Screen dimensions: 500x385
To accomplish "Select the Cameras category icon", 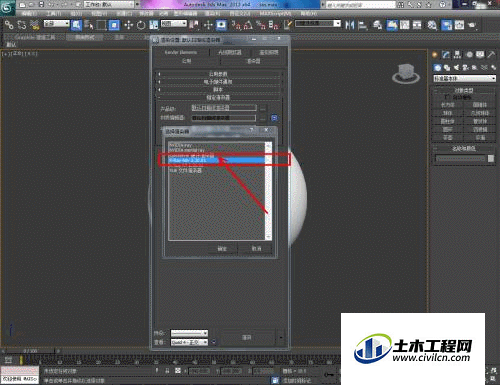I will pyautogui.click(x=466, y=68).
